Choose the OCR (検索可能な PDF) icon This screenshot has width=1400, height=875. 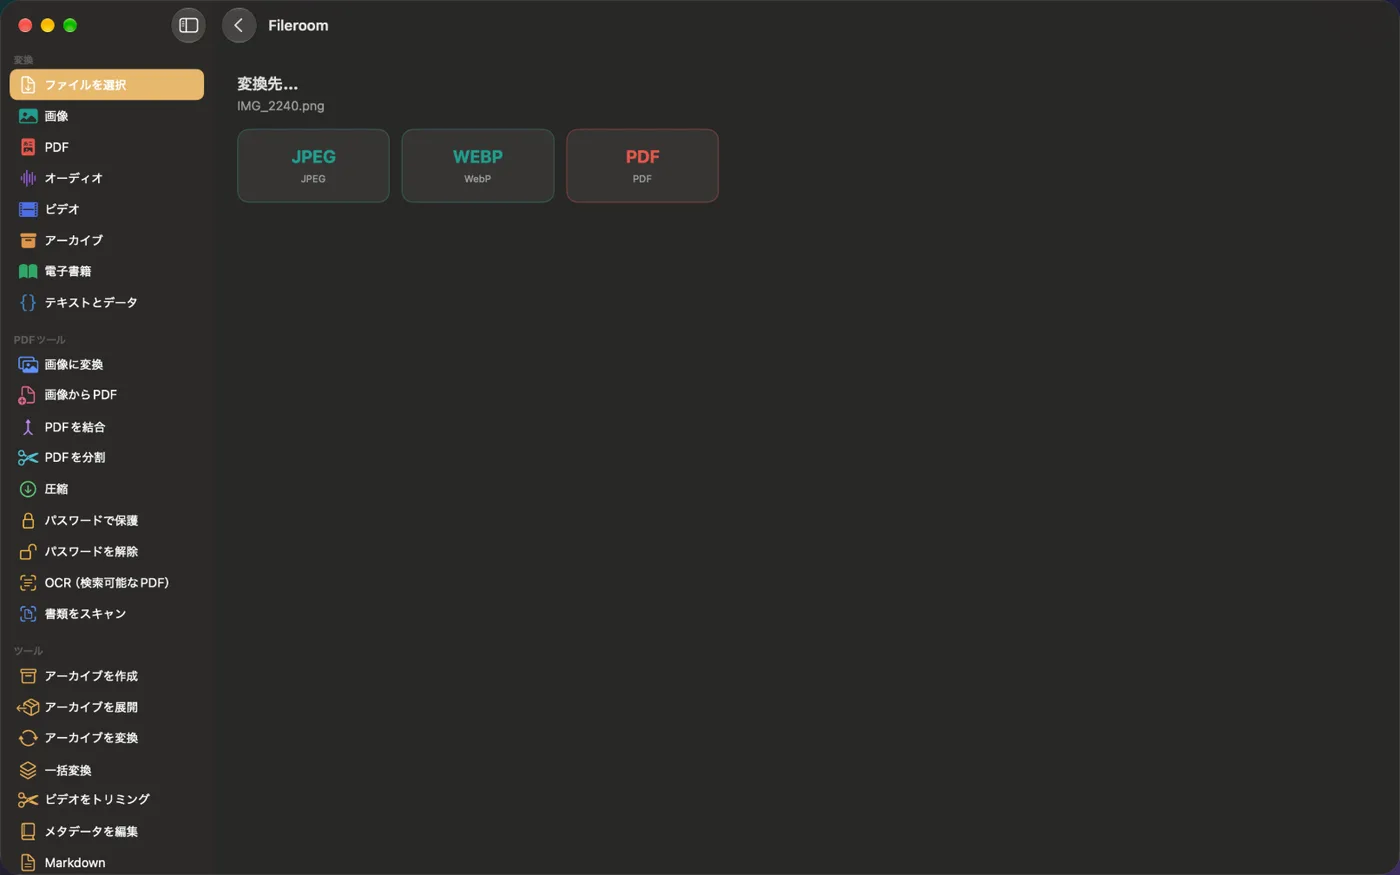(x=28, y=582)
